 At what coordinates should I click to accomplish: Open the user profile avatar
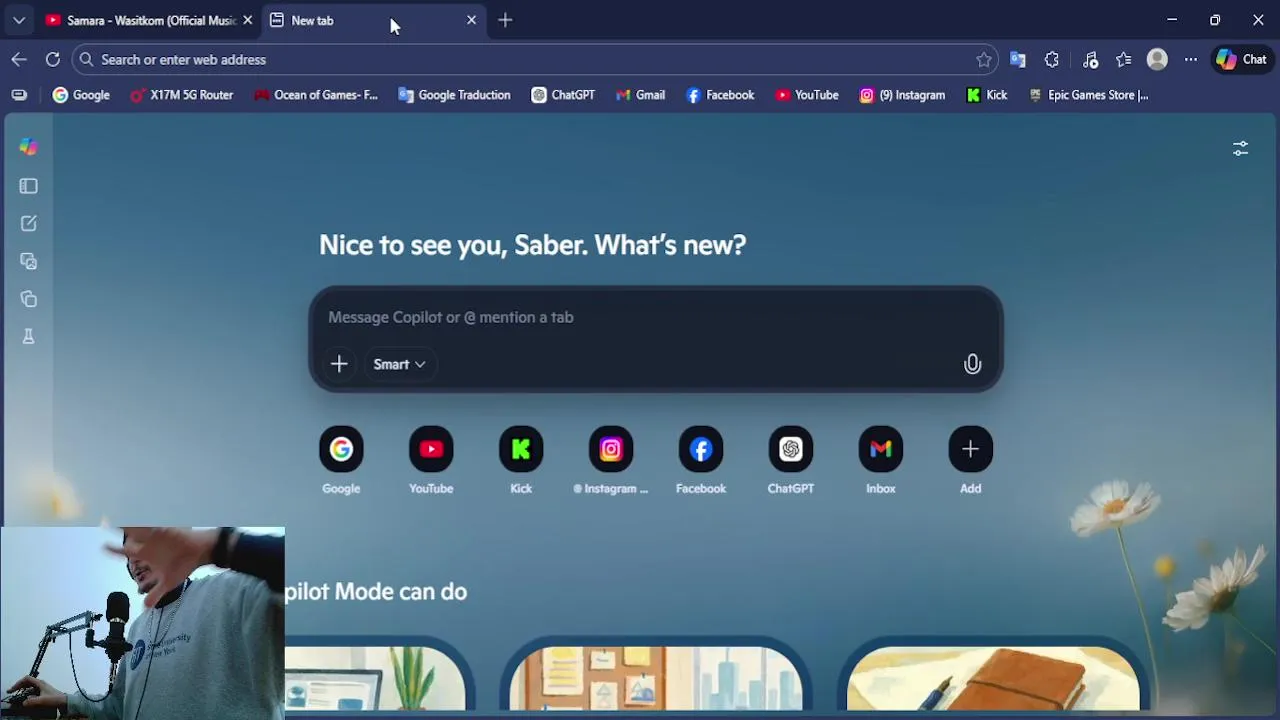pyautogui.click(x=1157, y=60)
